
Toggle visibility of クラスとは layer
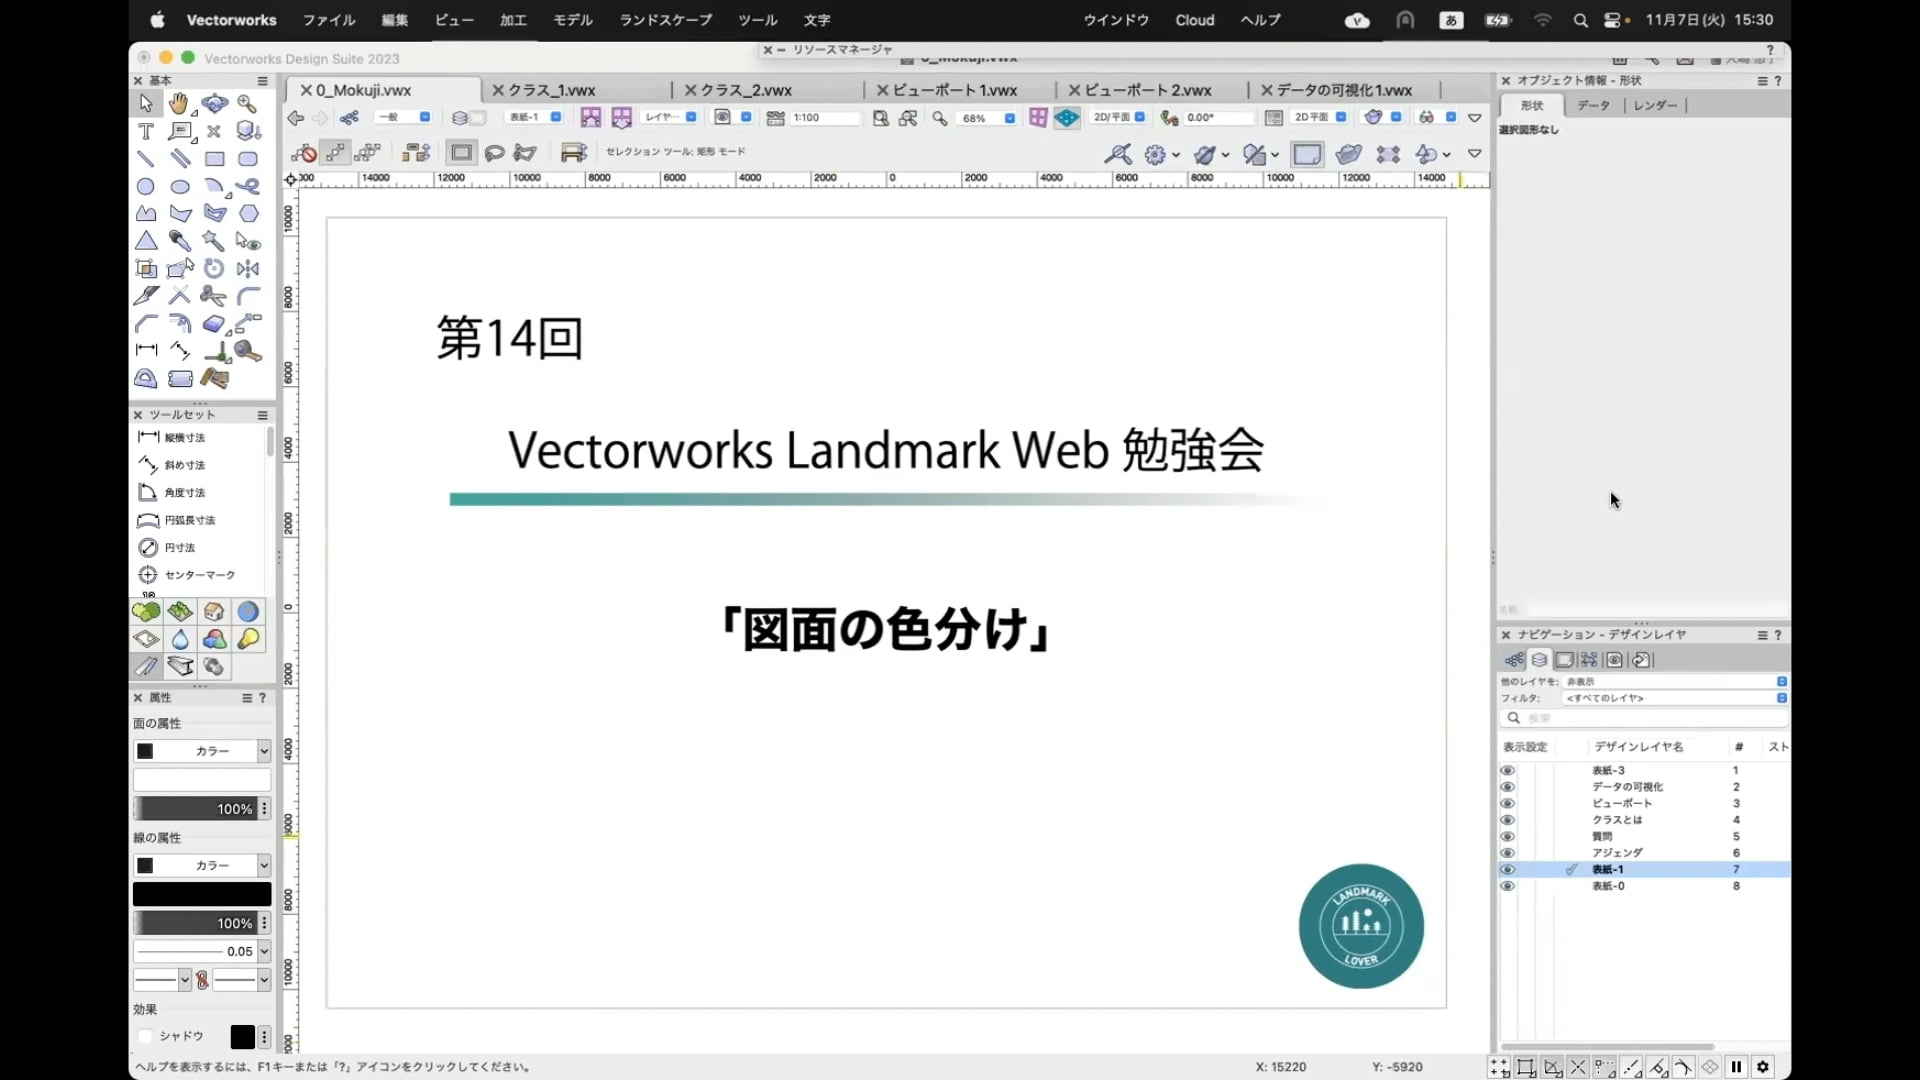pyautogui.click(x=1507, y=820)
